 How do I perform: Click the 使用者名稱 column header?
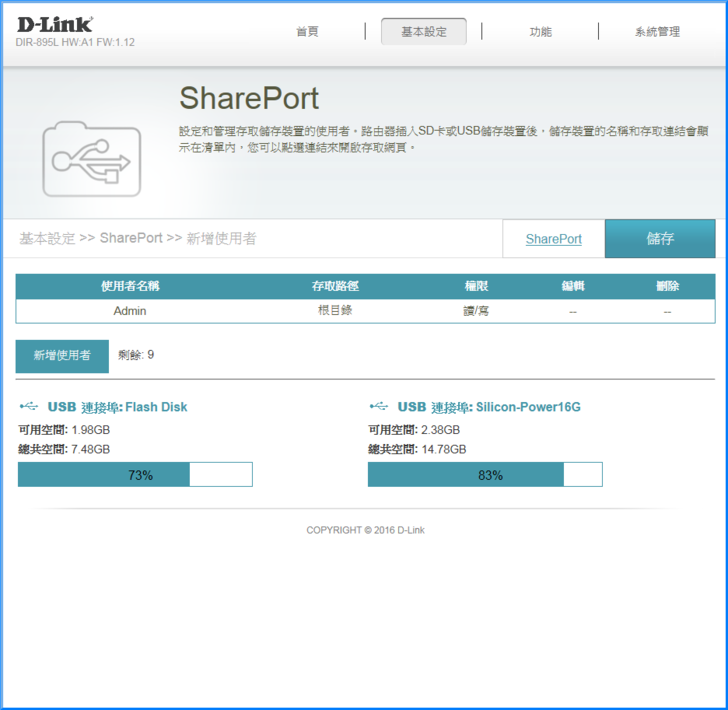click(130, 286)
